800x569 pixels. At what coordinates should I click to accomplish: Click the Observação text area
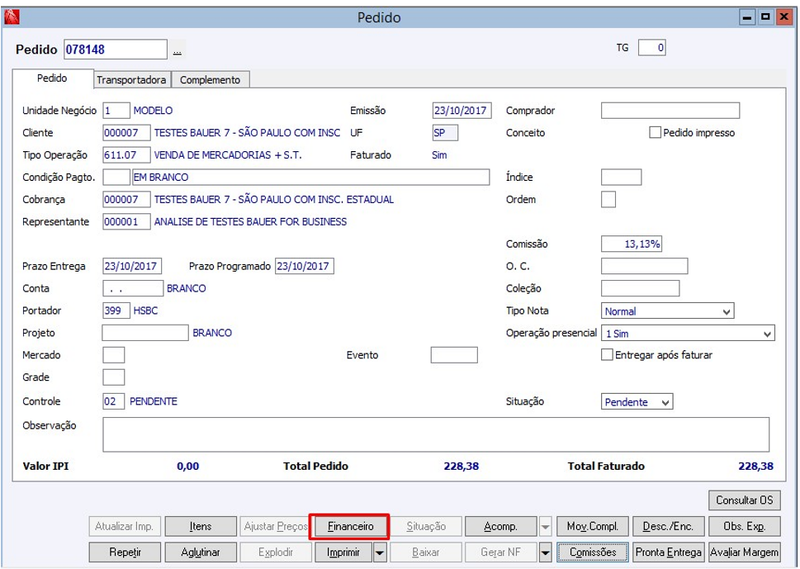coord(436,435)
